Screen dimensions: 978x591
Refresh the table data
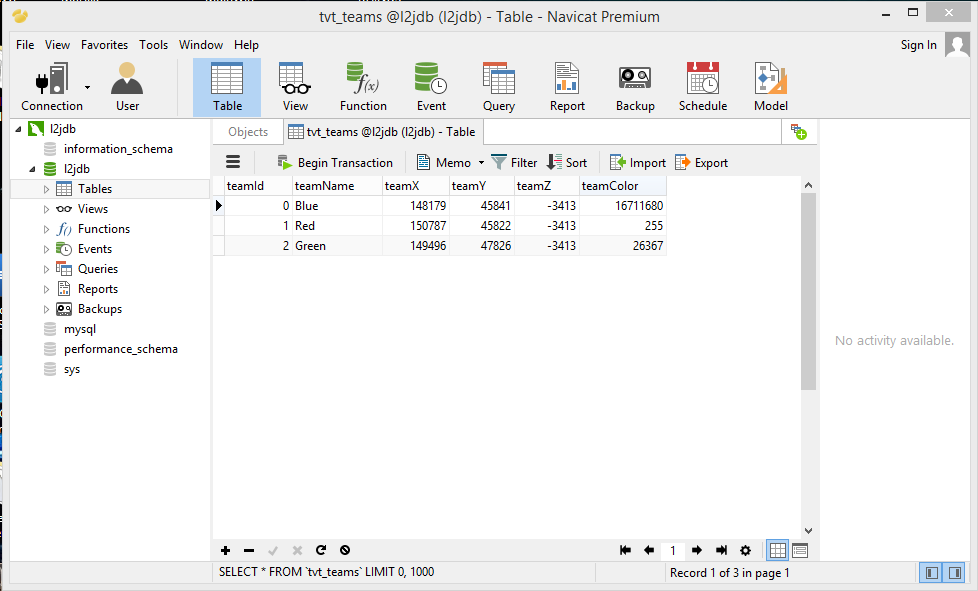coord(321,550)
